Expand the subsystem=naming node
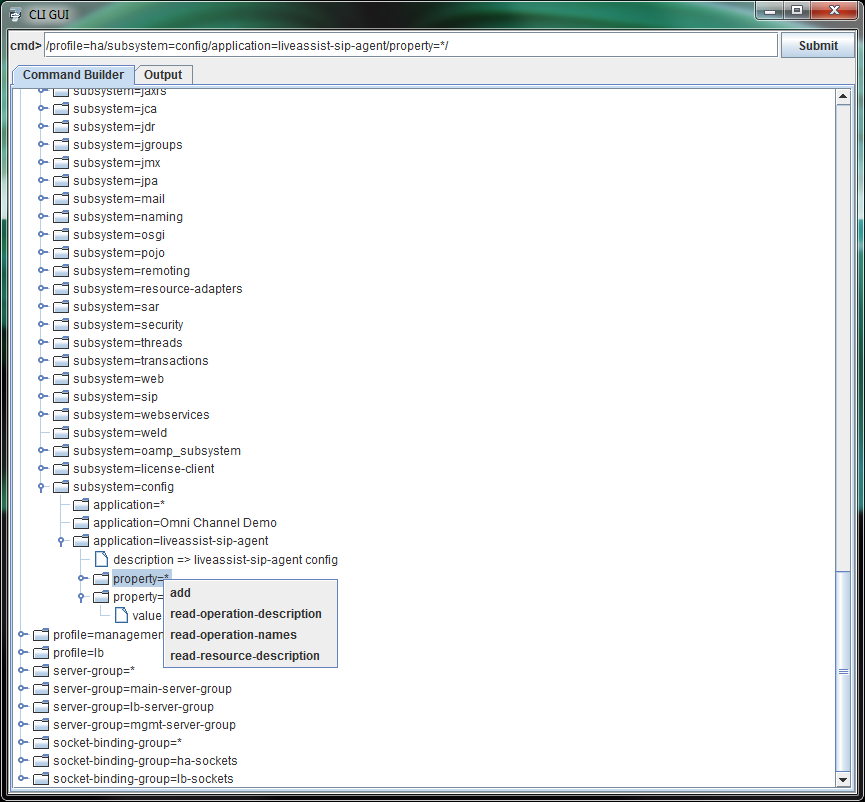The image size is (865, 802). coord(41,216)
